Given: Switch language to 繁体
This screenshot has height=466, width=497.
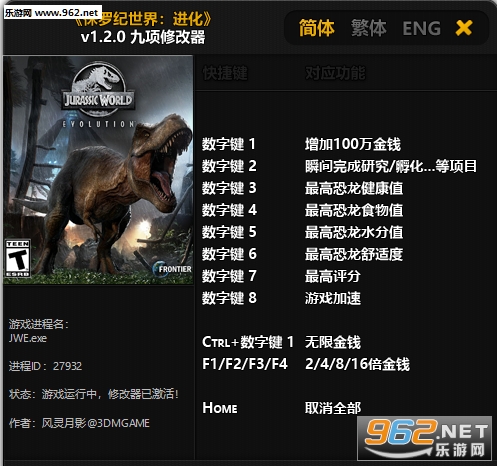Looking at the screenshot, I should click(x=369, y=28).
